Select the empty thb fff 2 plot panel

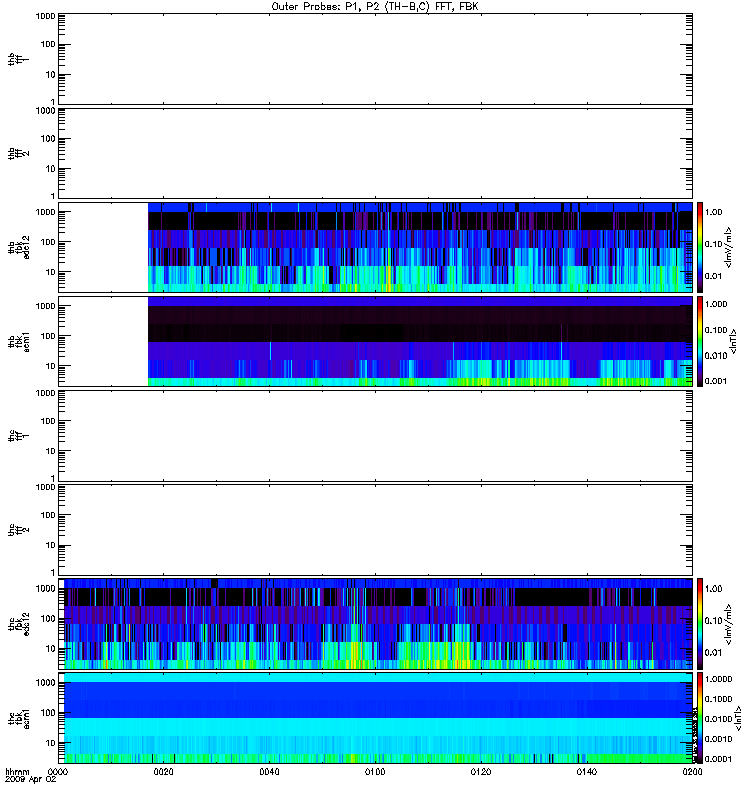click(x=375, y=154)
